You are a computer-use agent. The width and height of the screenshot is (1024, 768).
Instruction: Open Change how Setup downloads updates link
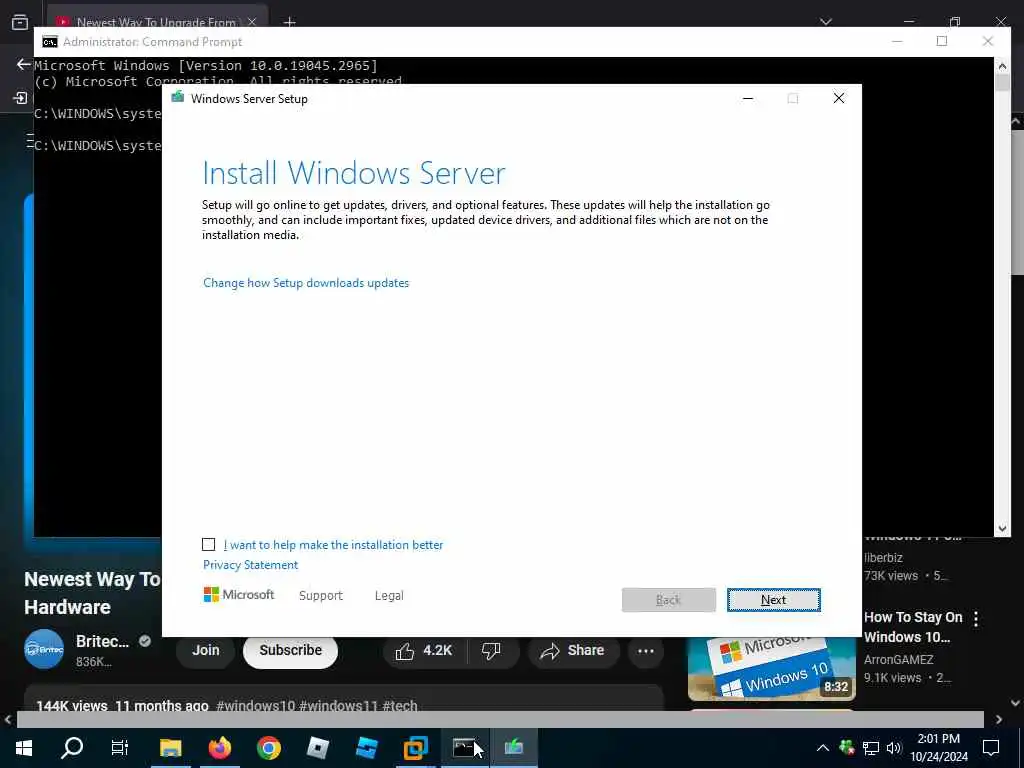pos(306,283)
